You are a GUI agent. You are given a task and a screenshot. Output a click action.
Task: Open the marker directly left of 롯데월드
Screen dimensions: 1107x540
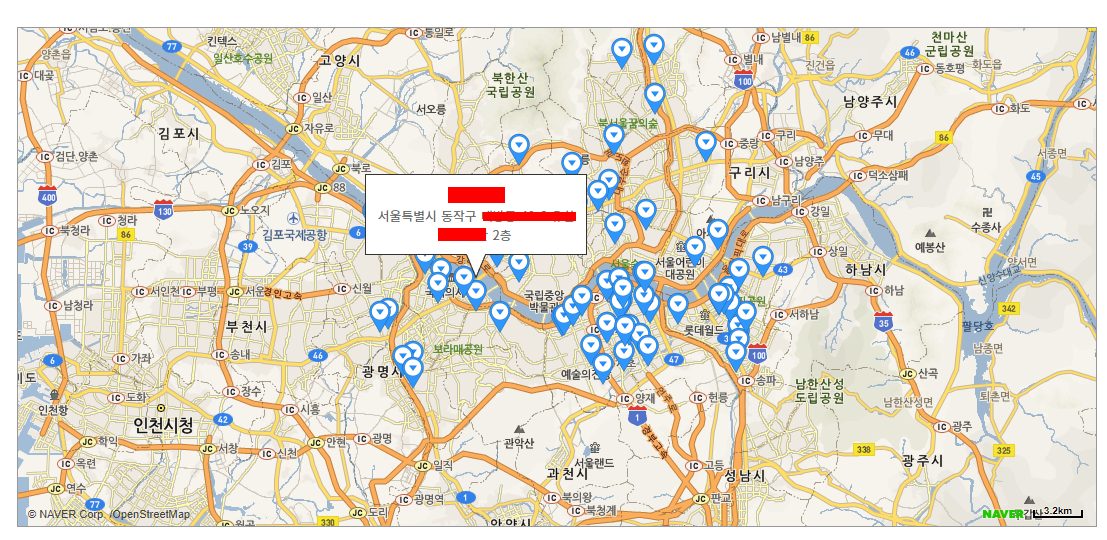click(678, 306)
